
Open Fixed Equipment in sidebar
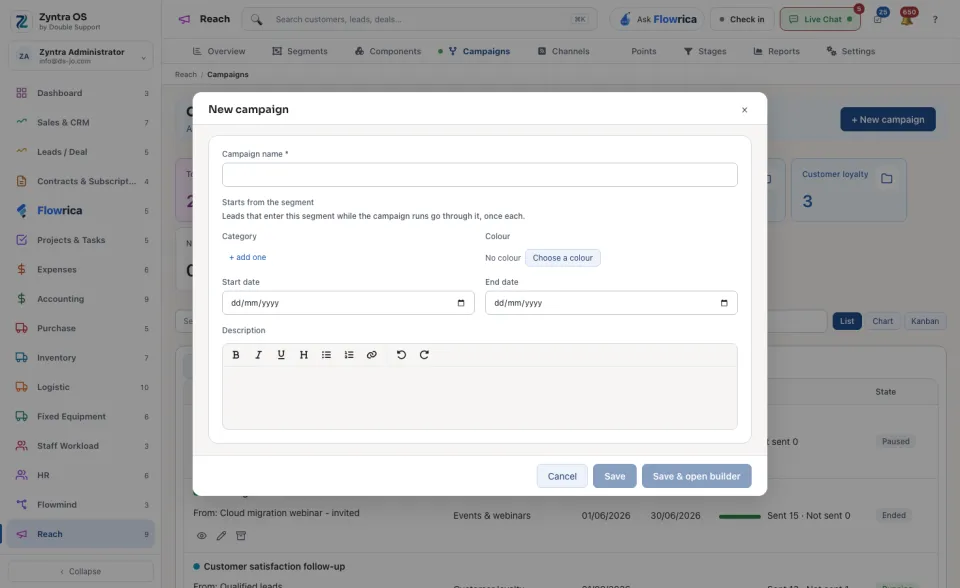coord(81,416)
